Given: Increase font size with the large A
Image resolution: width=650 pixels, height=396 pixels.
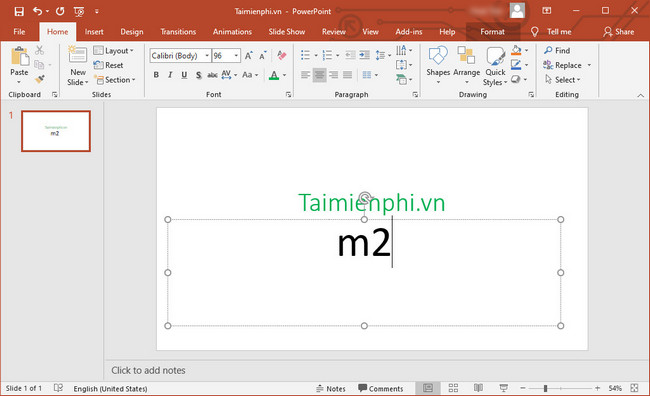Looking at the screenshot, I should [249, 56].
